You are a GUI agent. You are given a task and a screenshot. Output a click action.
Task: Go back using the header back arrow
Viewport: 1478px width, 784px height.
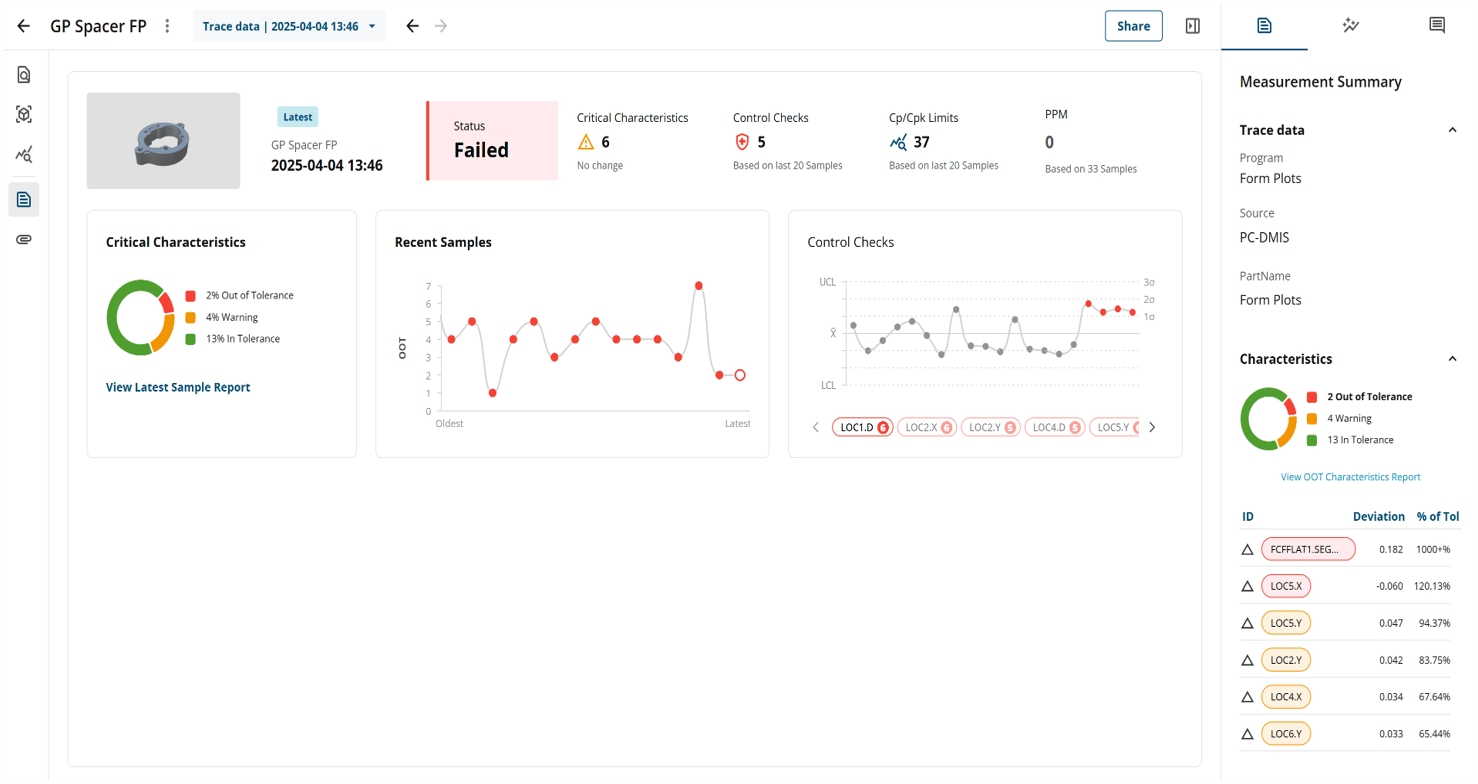pyautogui.click(x=24, y=26)
